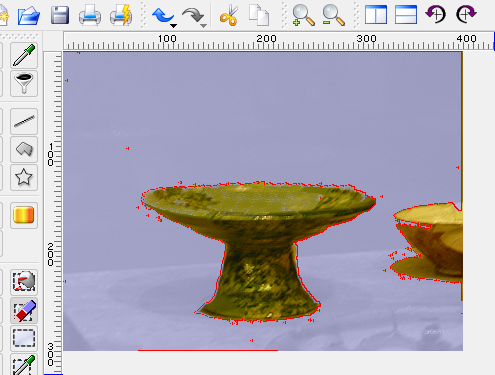The image size is (495, 375).
Task: Split view vertically with the two-column icon
Action: (x=376, y=15)
